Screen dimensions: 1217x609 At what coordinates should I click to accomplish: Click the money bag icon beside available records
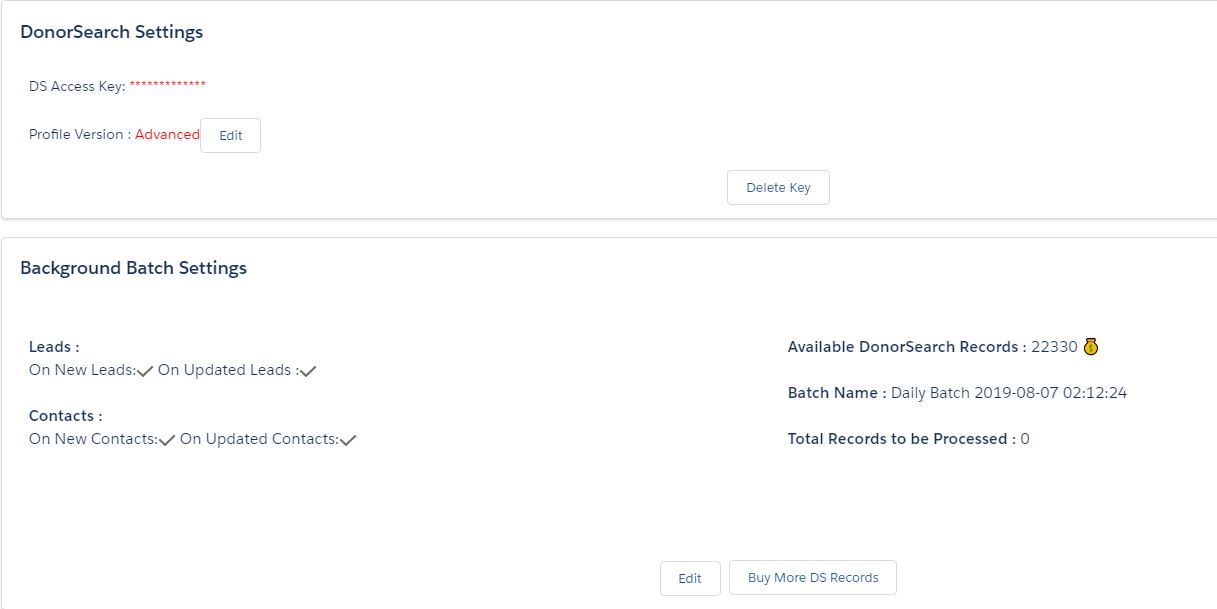click(1091, 347)
